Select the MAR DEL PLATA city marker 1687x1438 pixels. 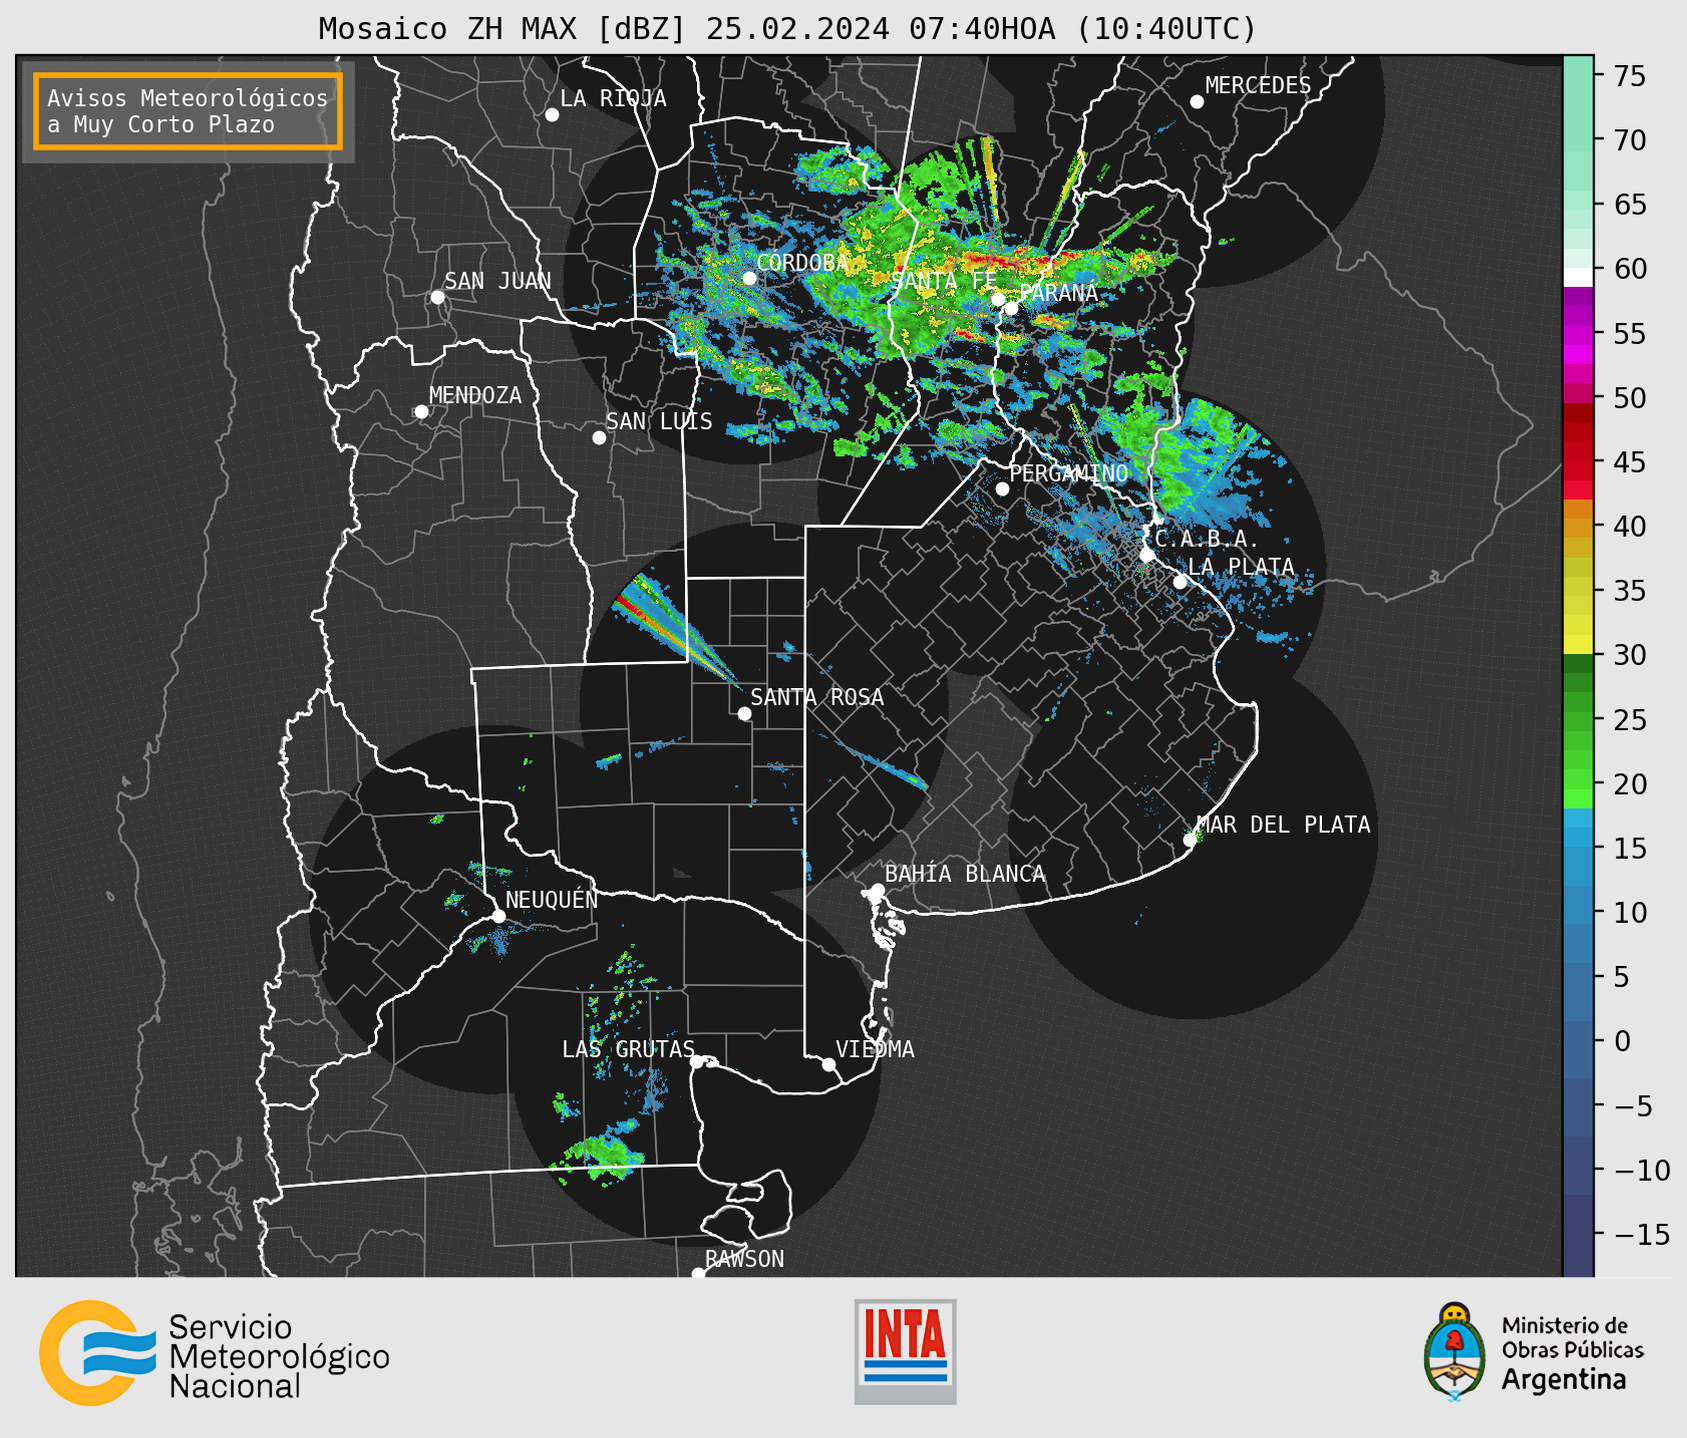(x=1190, y=840)
